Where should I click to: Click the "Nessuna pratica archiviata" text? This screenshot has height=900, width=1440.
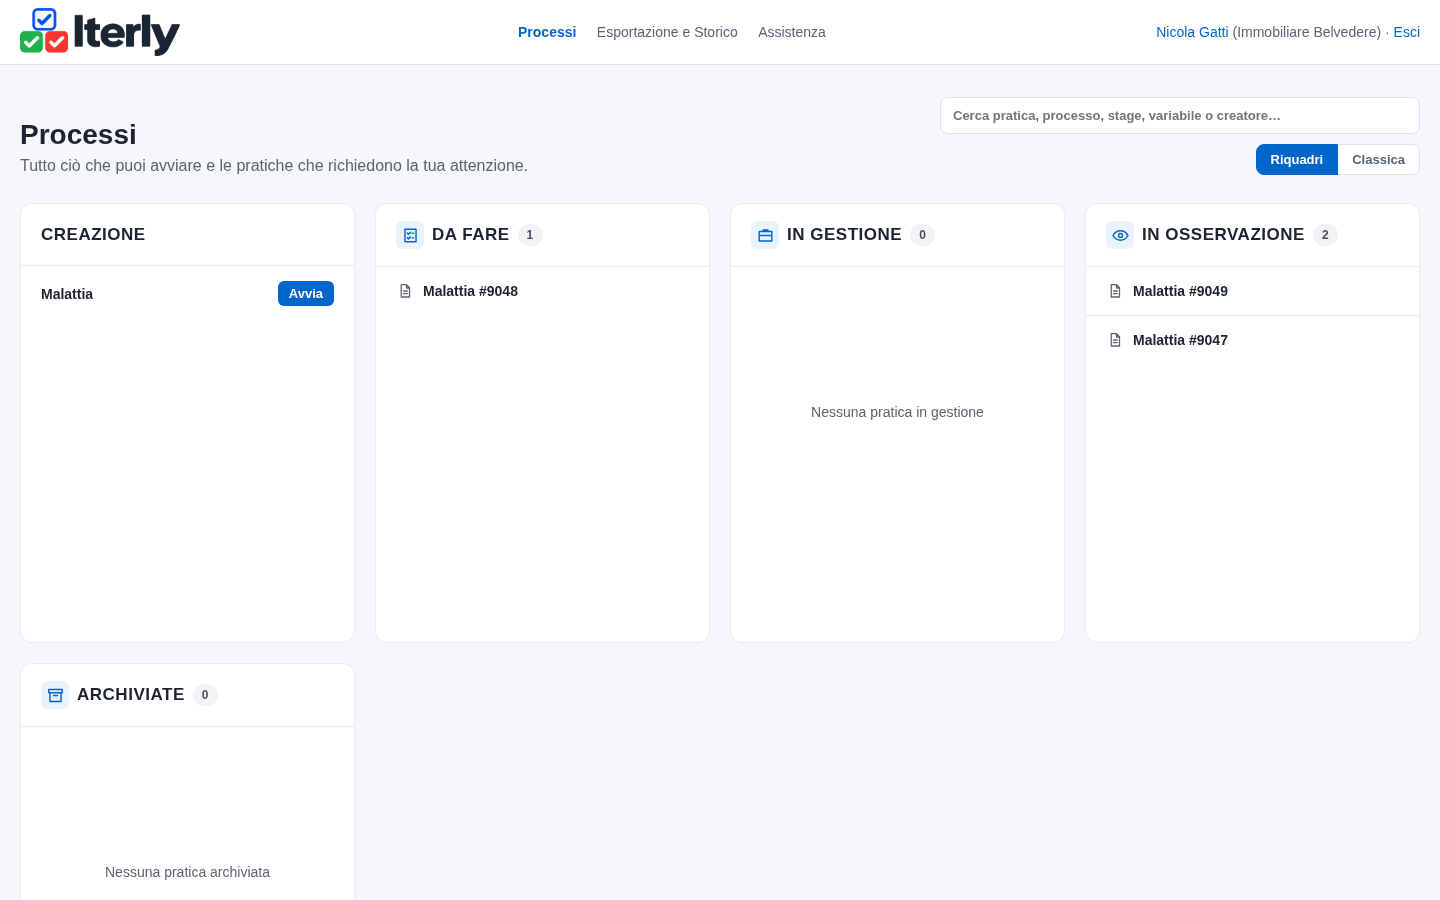click(187, 872)
